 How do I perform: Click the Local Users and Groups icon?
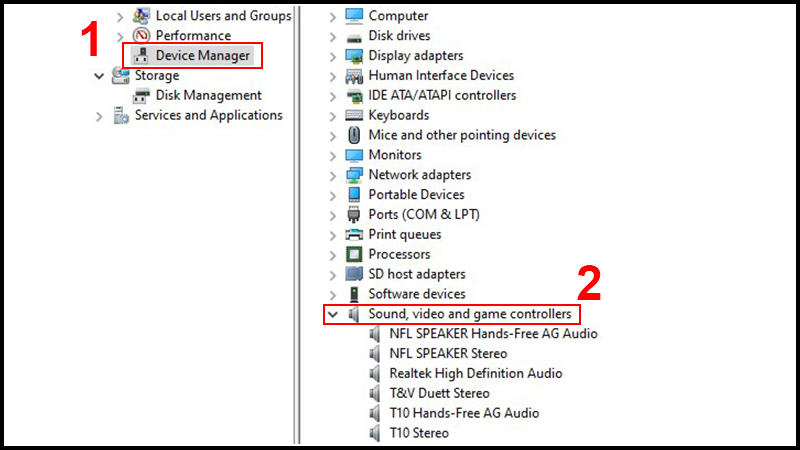pos(141,16)
